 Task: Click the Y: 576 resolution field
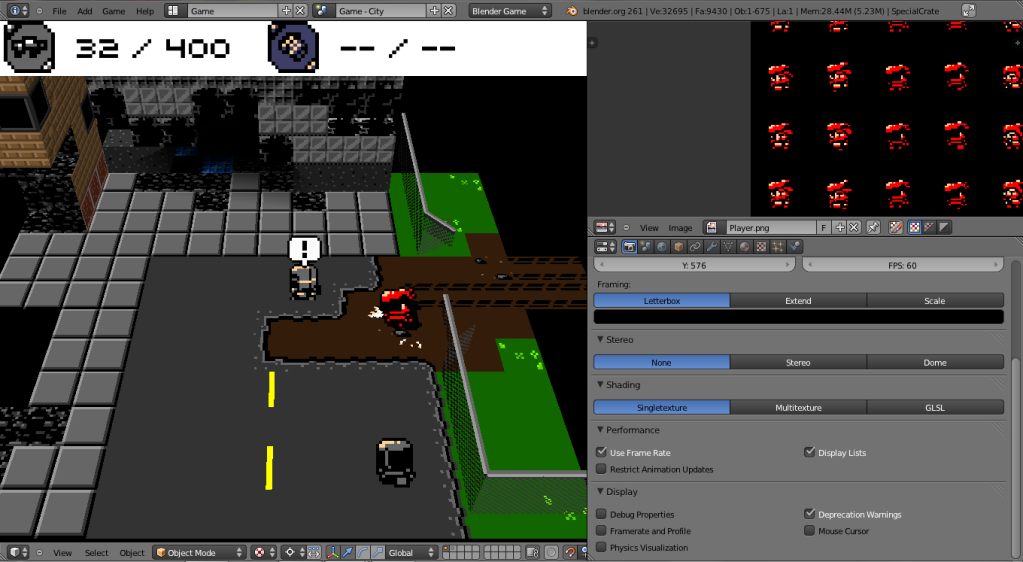click(694, 265)
